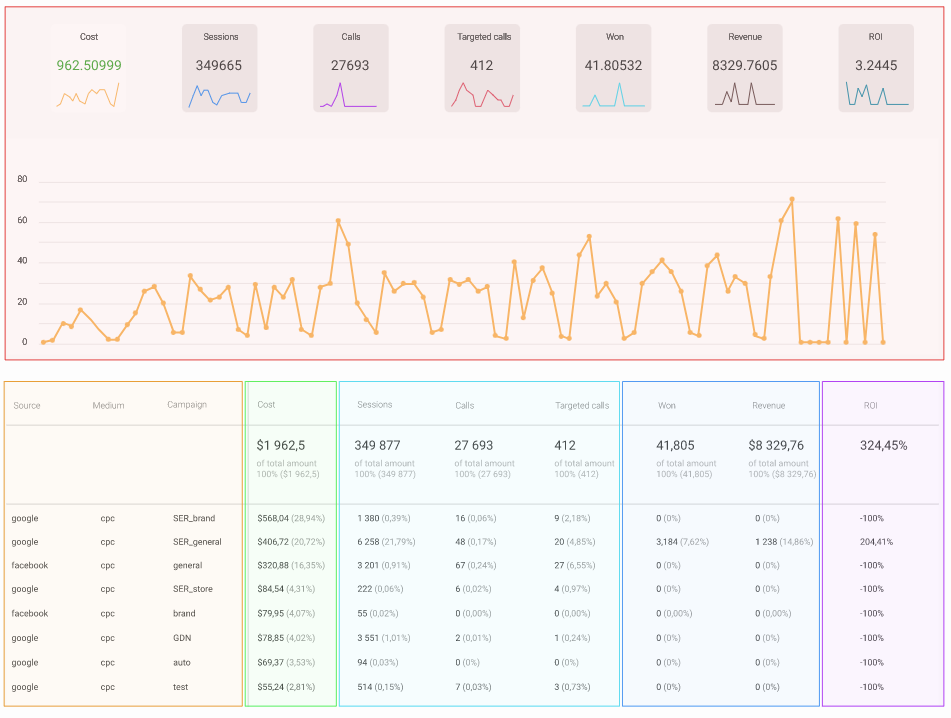Screen dimensions: 951x718
Task: Click the Sessions column header in table
Action: (x=375, y=404)
